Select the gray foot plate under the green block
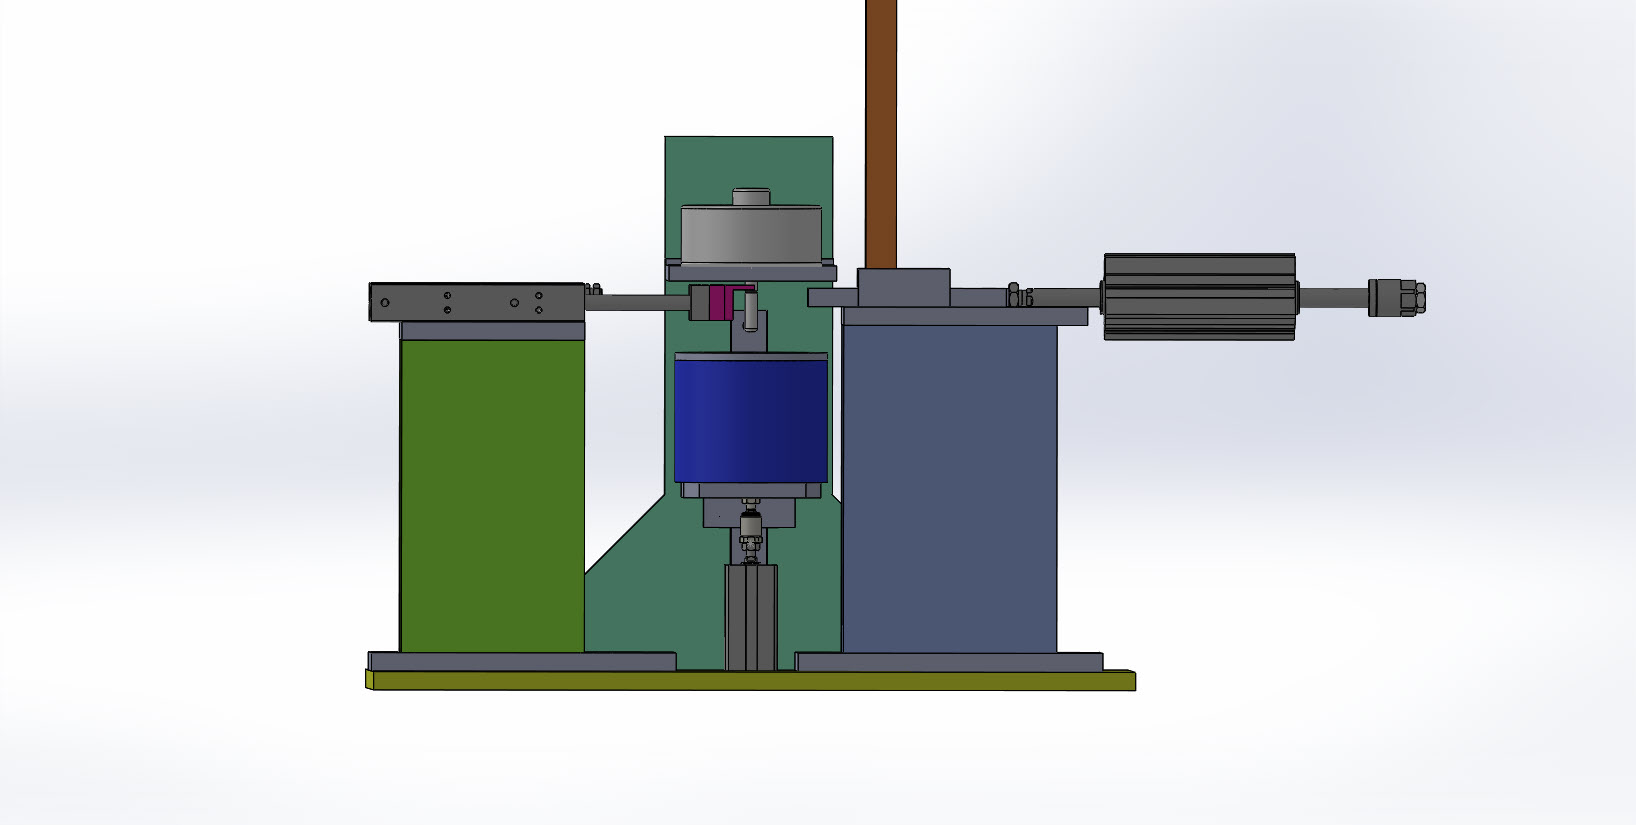This screenshot has height=825, width=1636. tap(521, 662)
